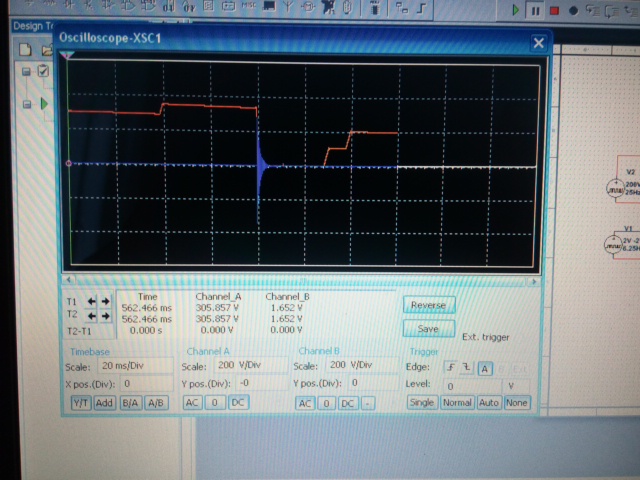Select falling edge trigger icon
Screen dimensions: 640x480
[465, 367]
